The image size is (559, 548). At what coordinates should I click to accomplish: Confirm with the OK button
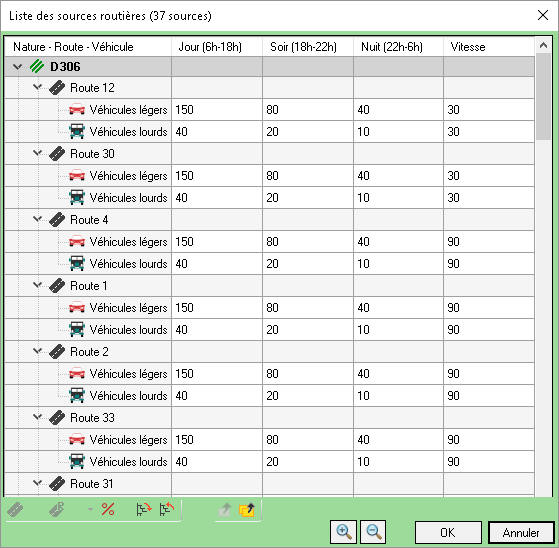click(x=448, y=532)
